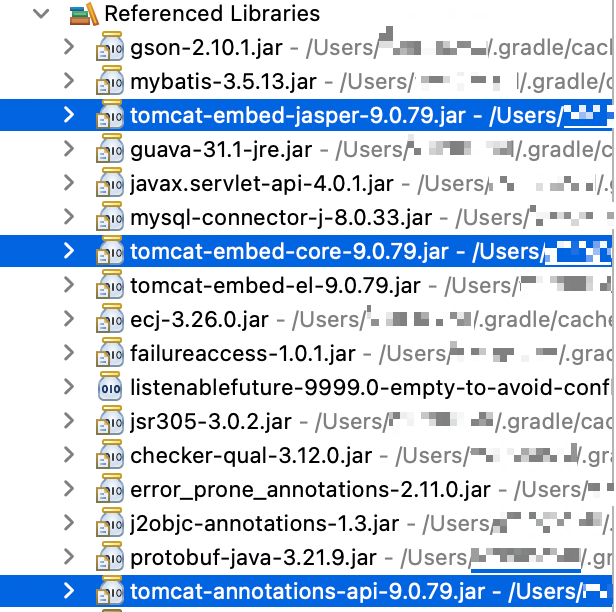Click the gson-2.10.1.jar jar icon
Viewport: 616px width, 612px height.
click(x=110, y=46)
